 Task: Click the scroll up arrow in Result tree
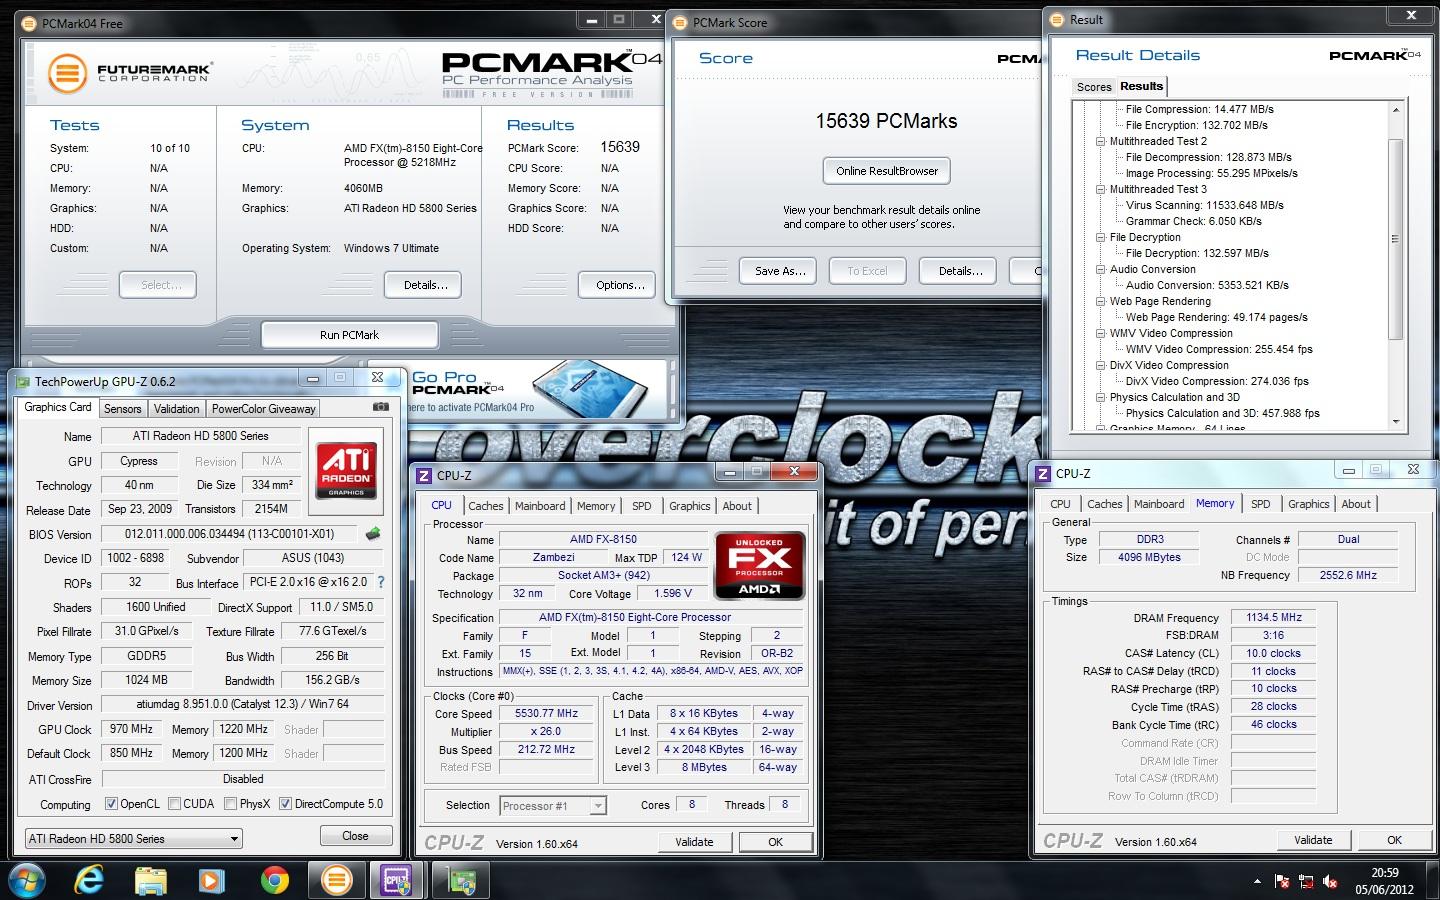tap(1395, 109)
